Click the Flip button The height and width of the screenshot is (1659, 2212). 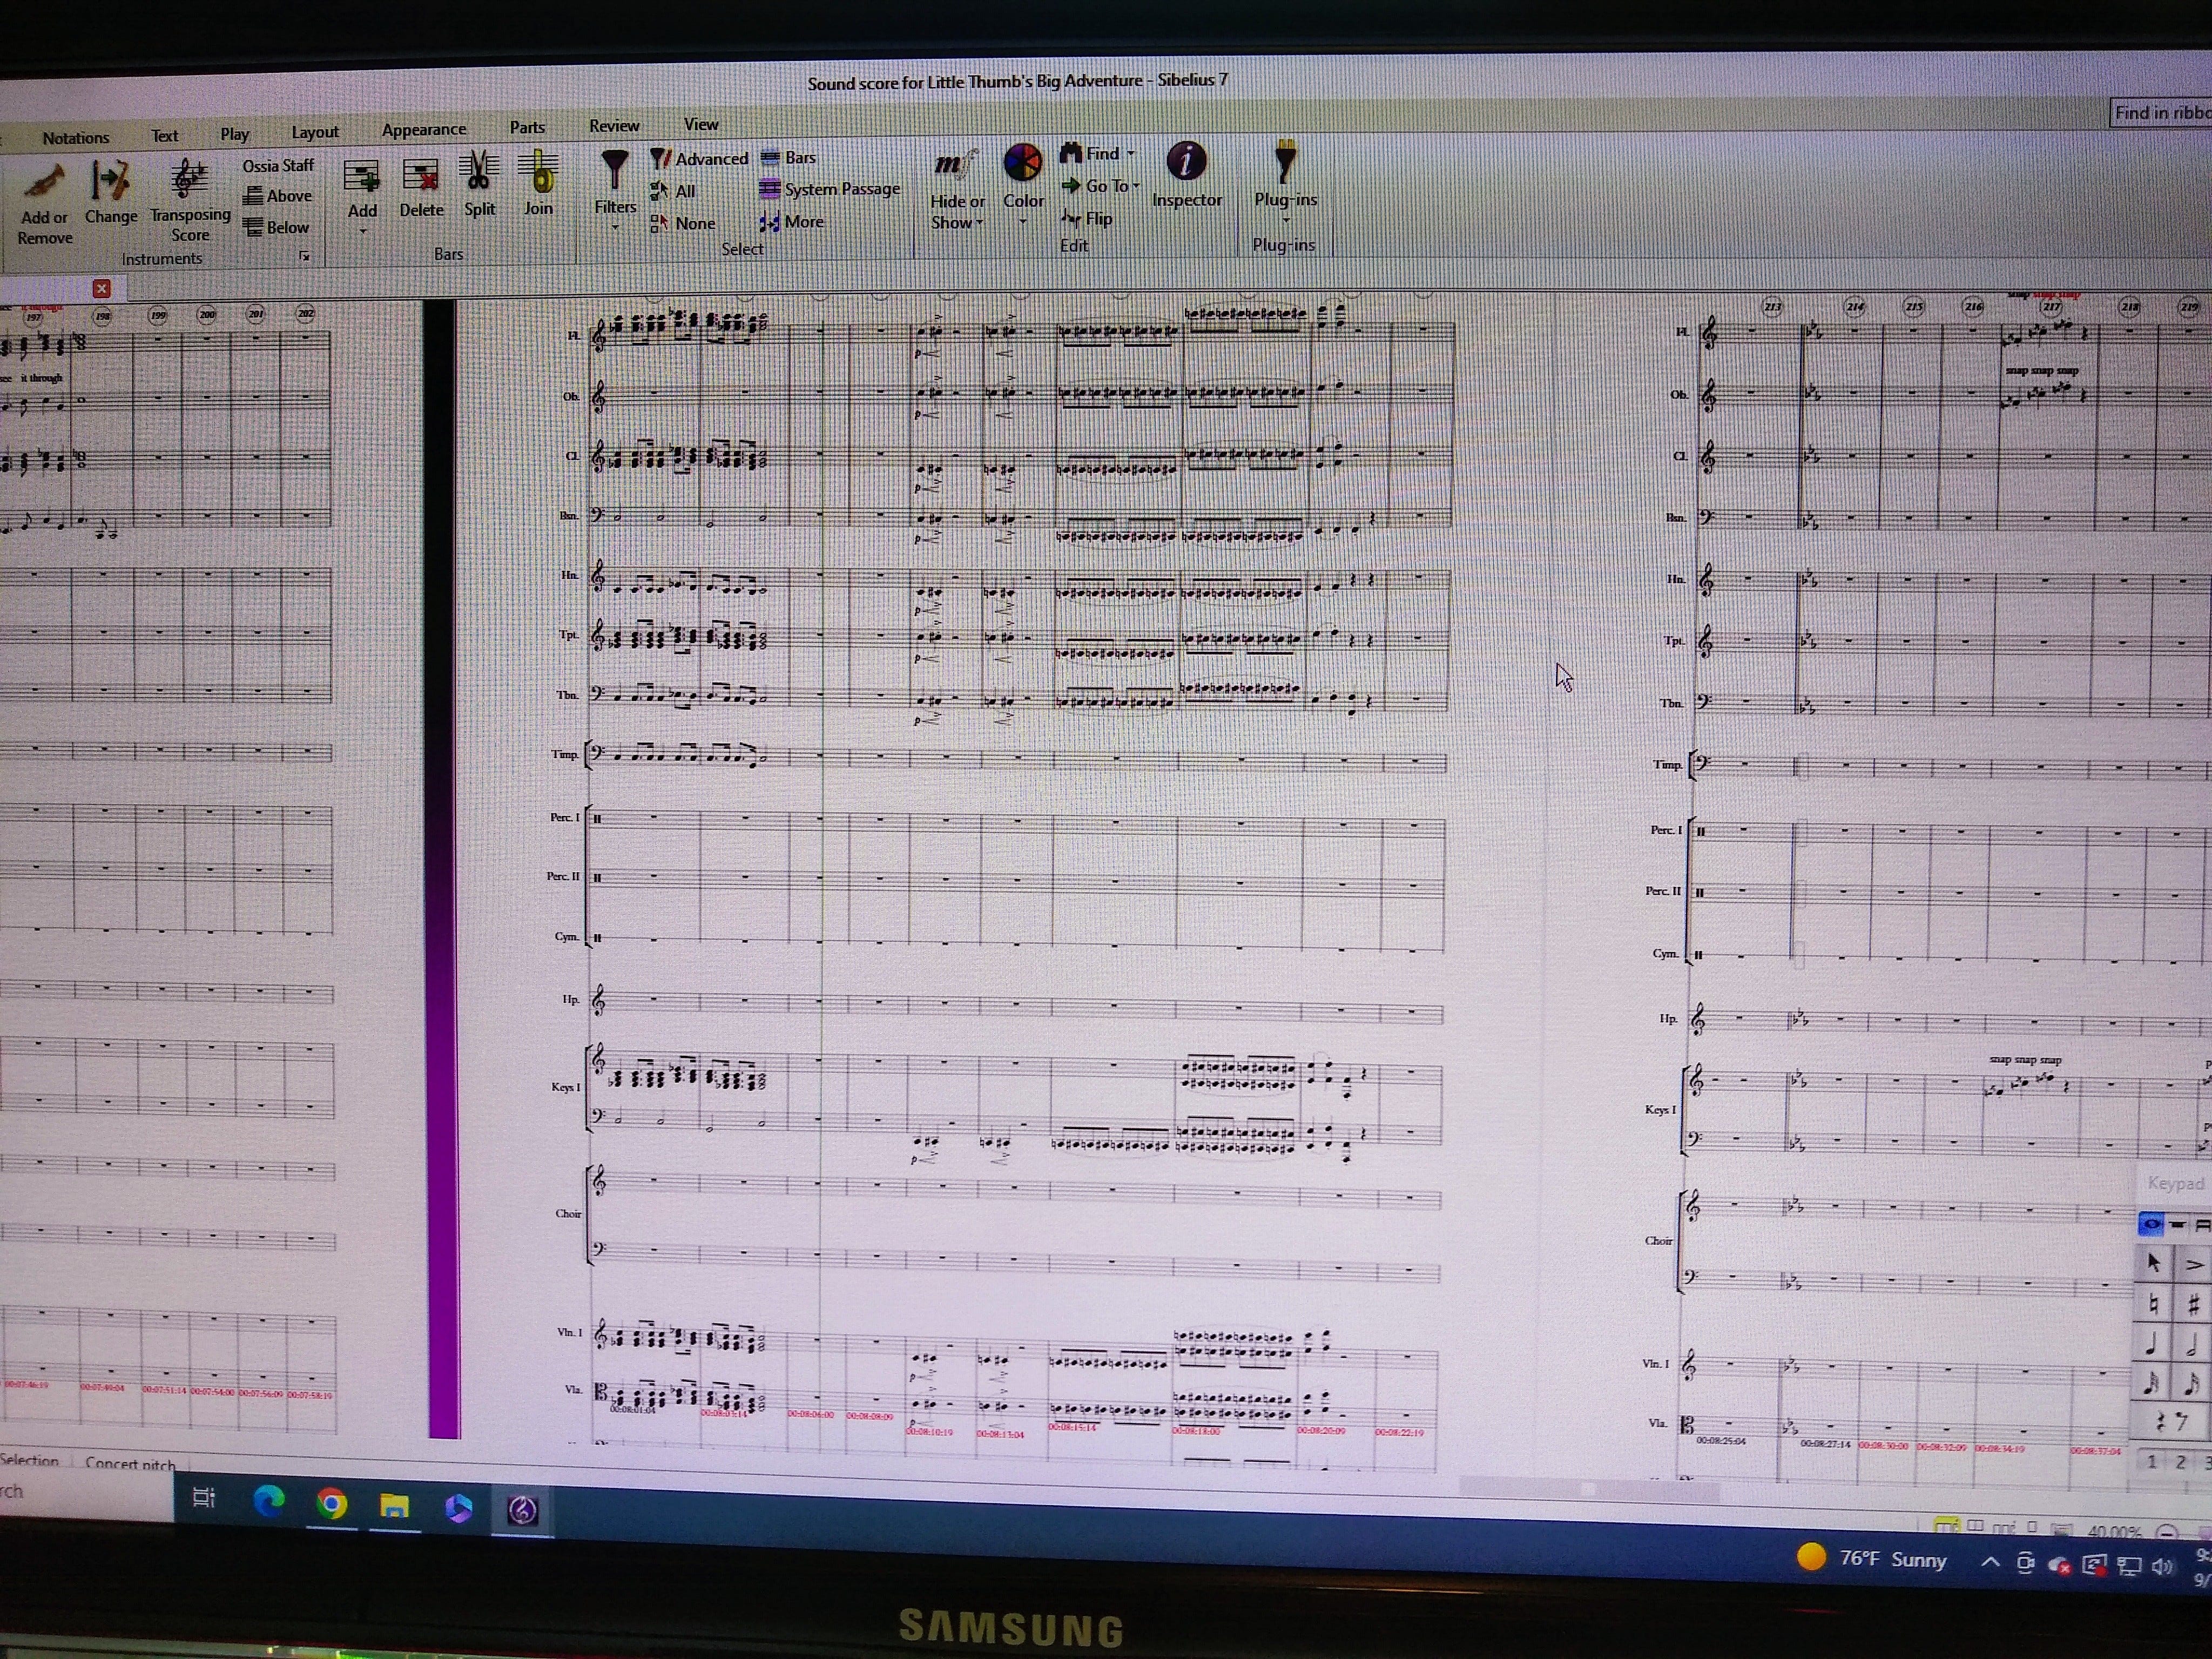pyautogui.click(x=1086, y=218)
